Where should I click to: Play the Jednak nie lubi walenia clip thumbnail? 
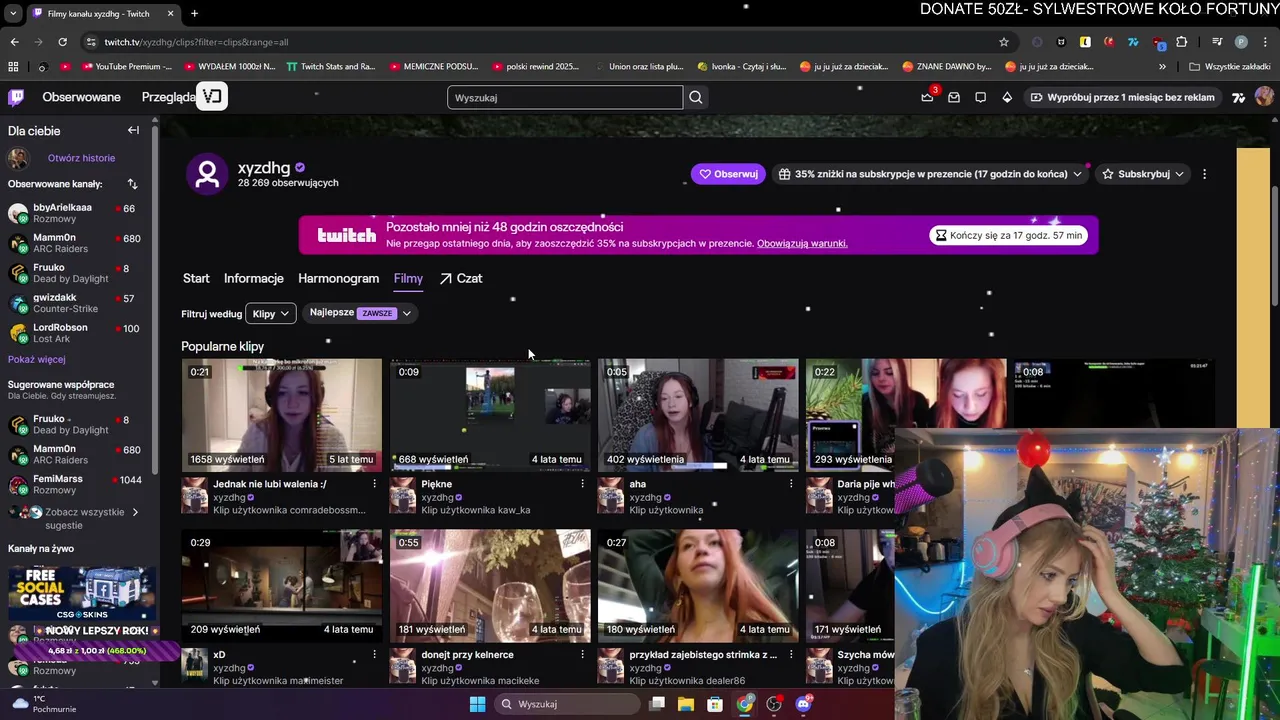282,415
